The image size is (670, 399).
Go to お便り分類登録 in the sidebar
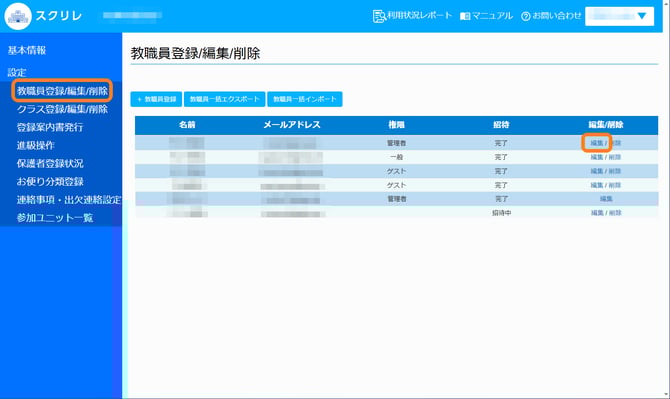coord(50,182)
